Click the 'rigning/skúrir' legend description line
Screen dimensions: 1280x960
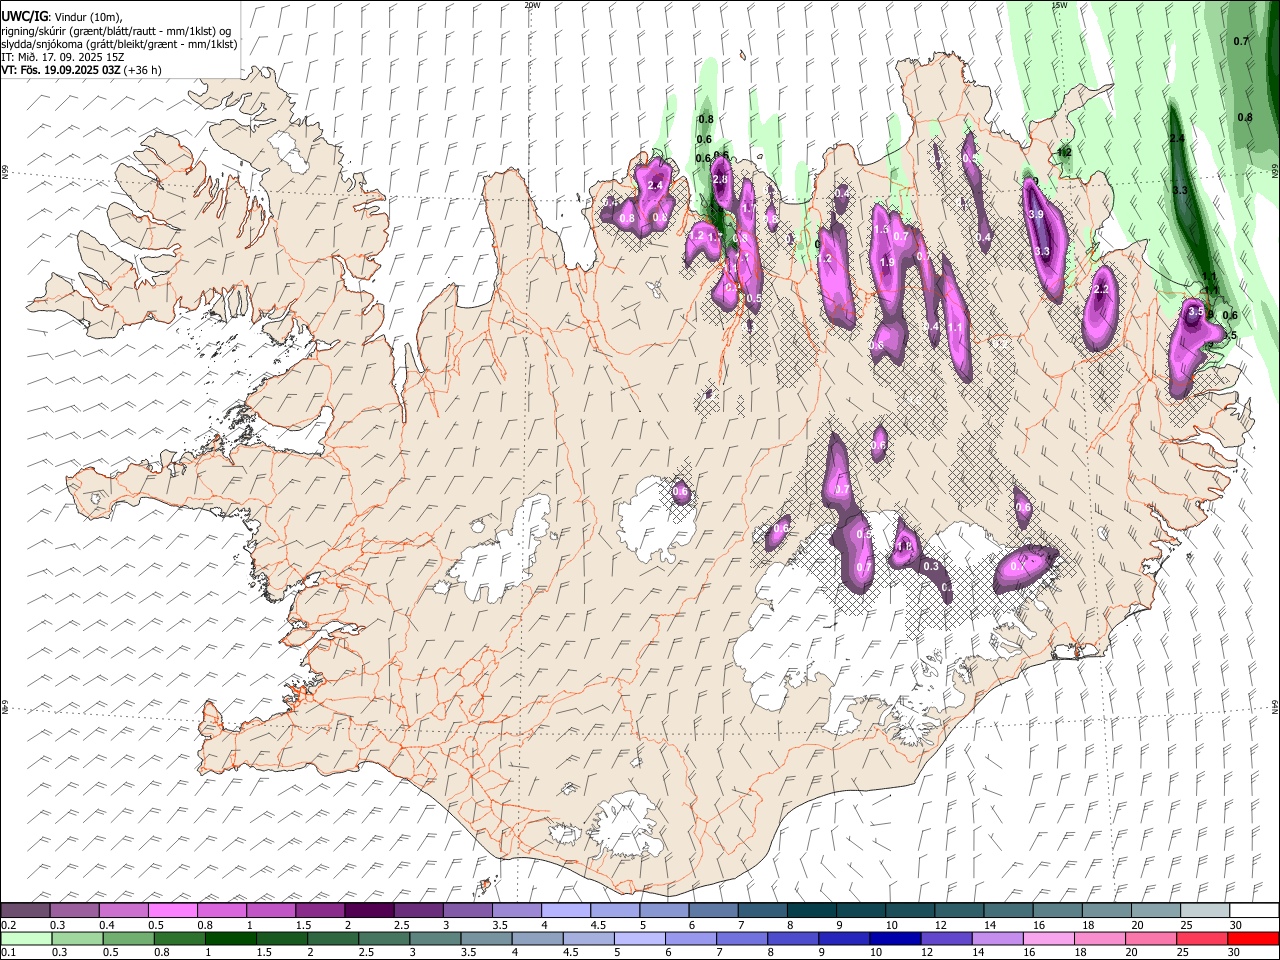(x=116, y=31)
